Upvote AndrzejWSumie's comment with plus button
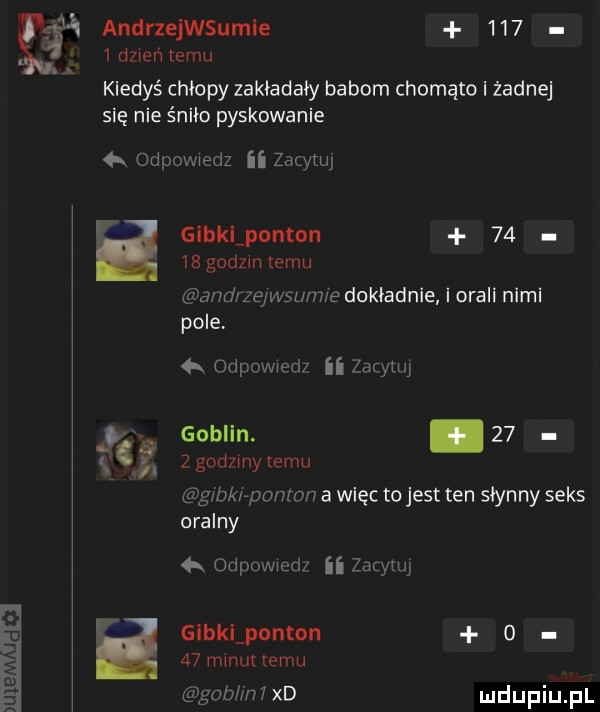This screenshot has height=712, width=600. tap(451, 30)
